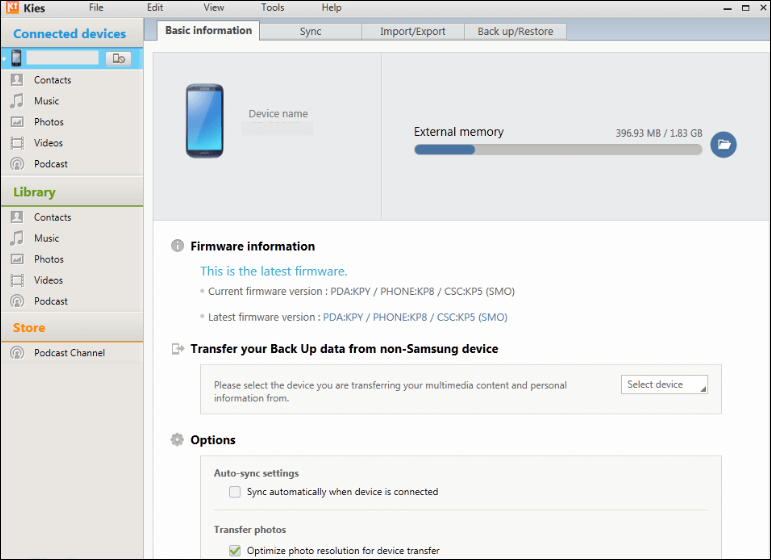Open device Videos film icon under Connected devices
771x560 pixels.
17,143
